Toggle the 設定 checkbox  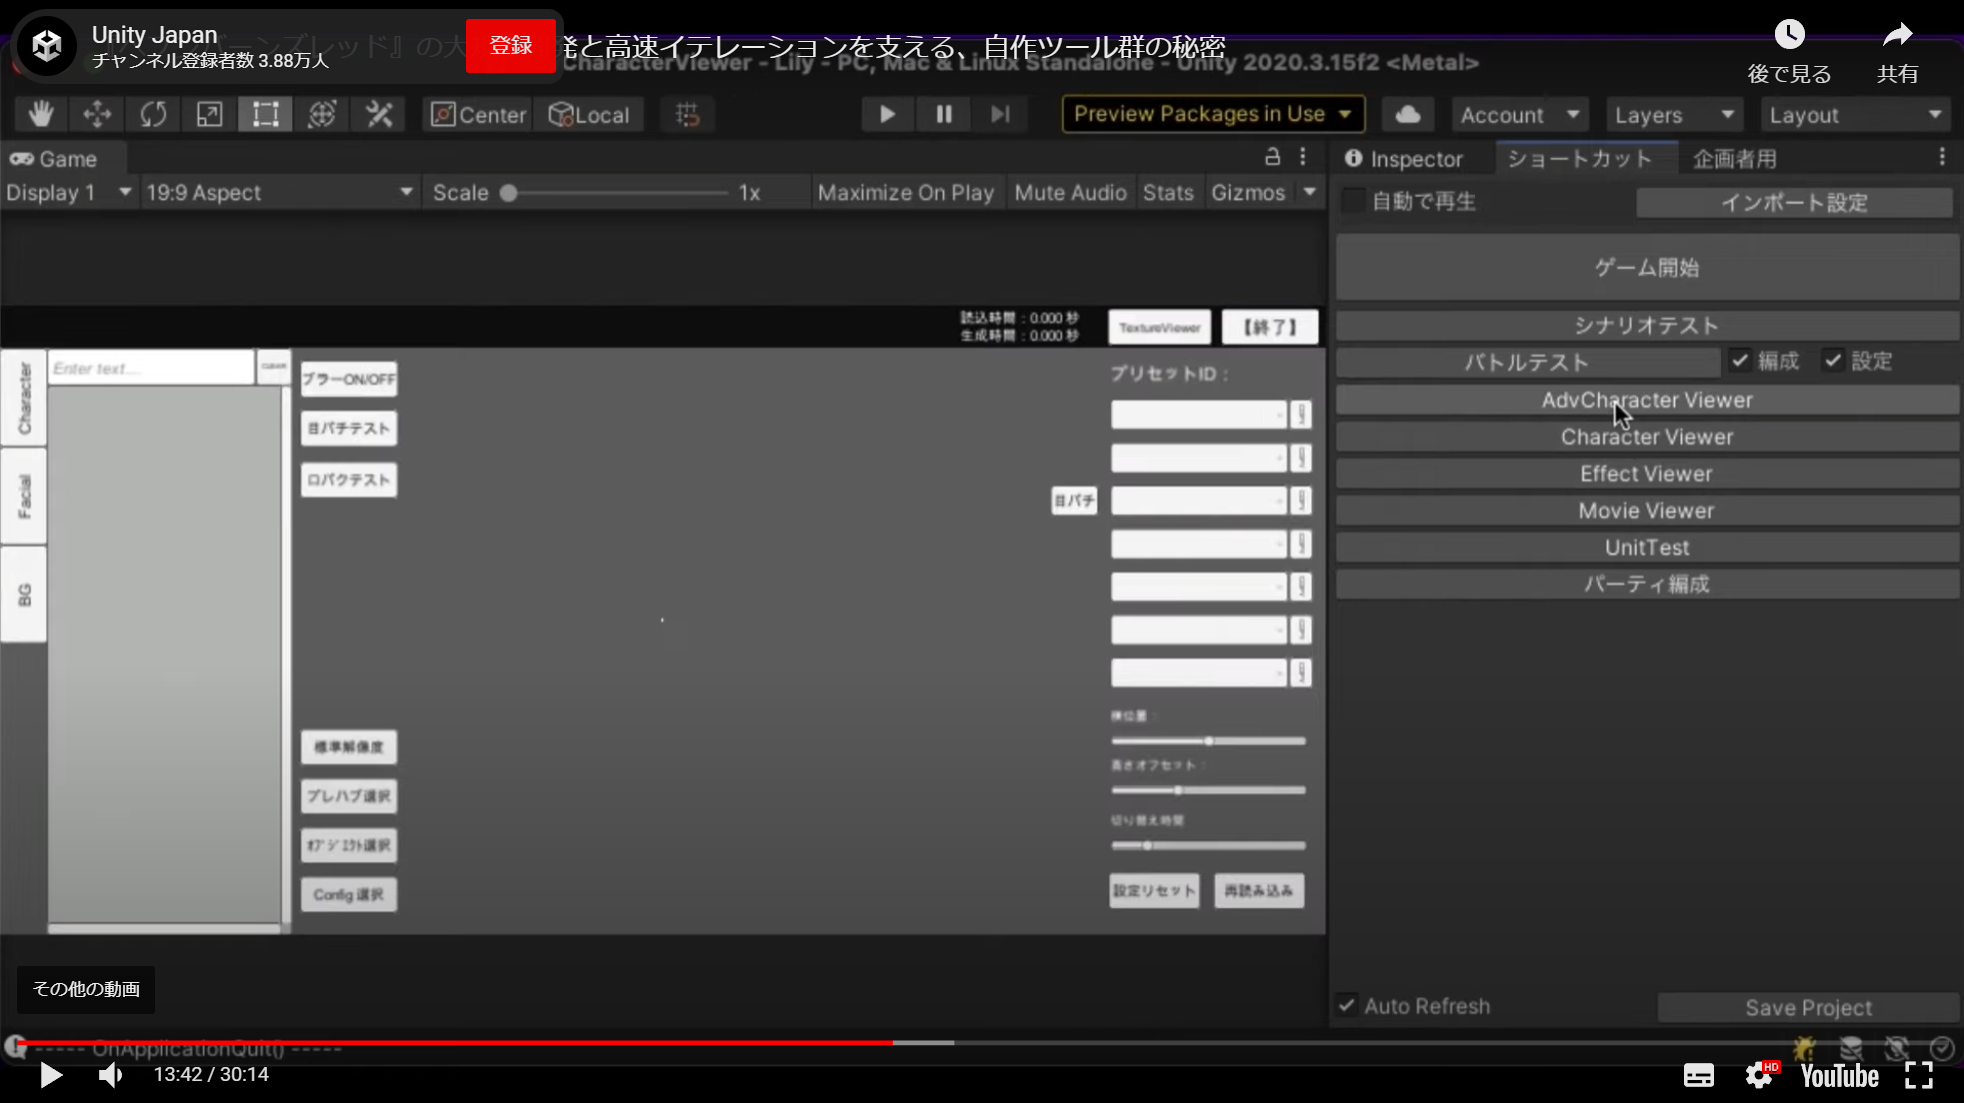(x=1832, y=361)
